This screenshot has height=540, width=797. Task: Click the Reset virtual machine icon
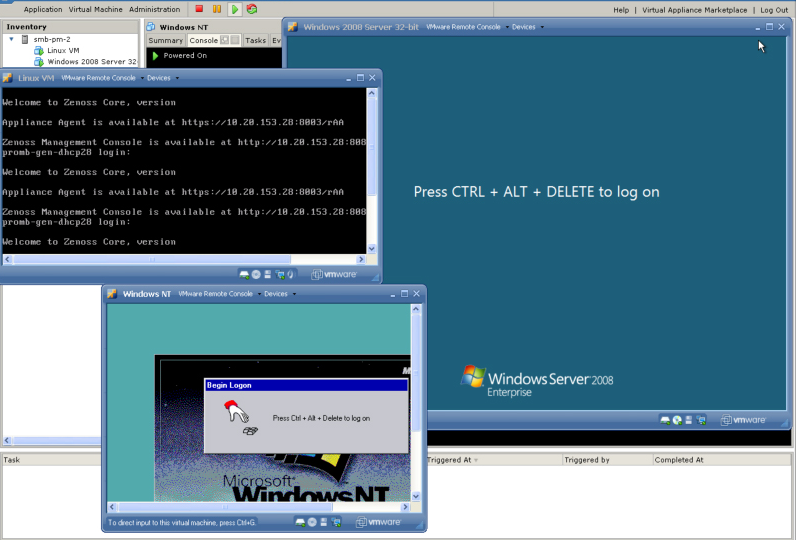pos(252,9)
